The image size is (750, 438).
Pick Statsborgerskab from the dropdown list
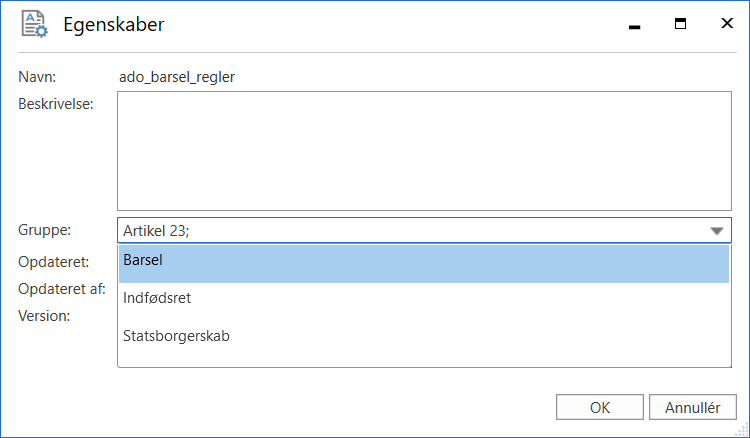tap(423, 336)
